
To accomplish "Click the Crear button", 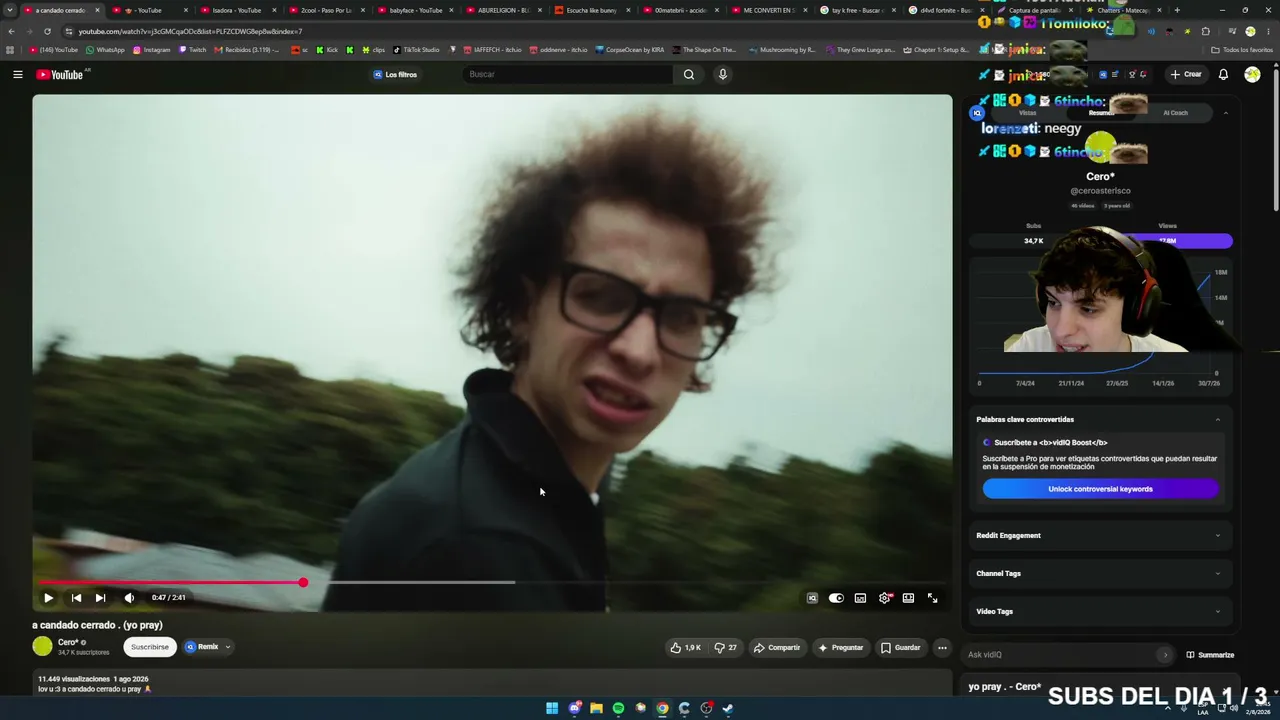I will (x=1186, y=74).
